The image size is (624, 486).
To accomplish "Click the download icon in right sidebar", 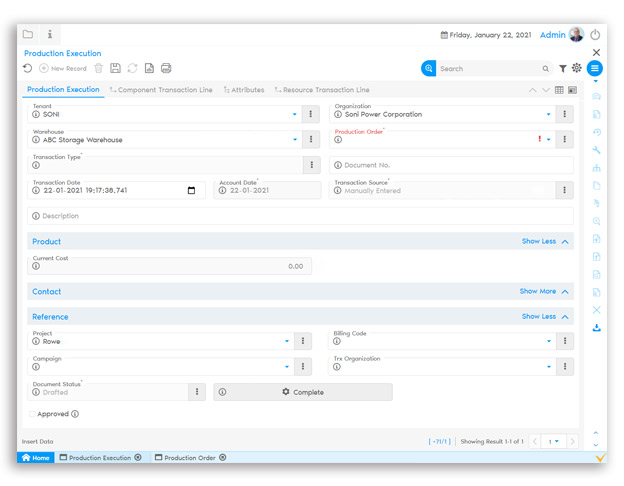I will click(597, 327).
